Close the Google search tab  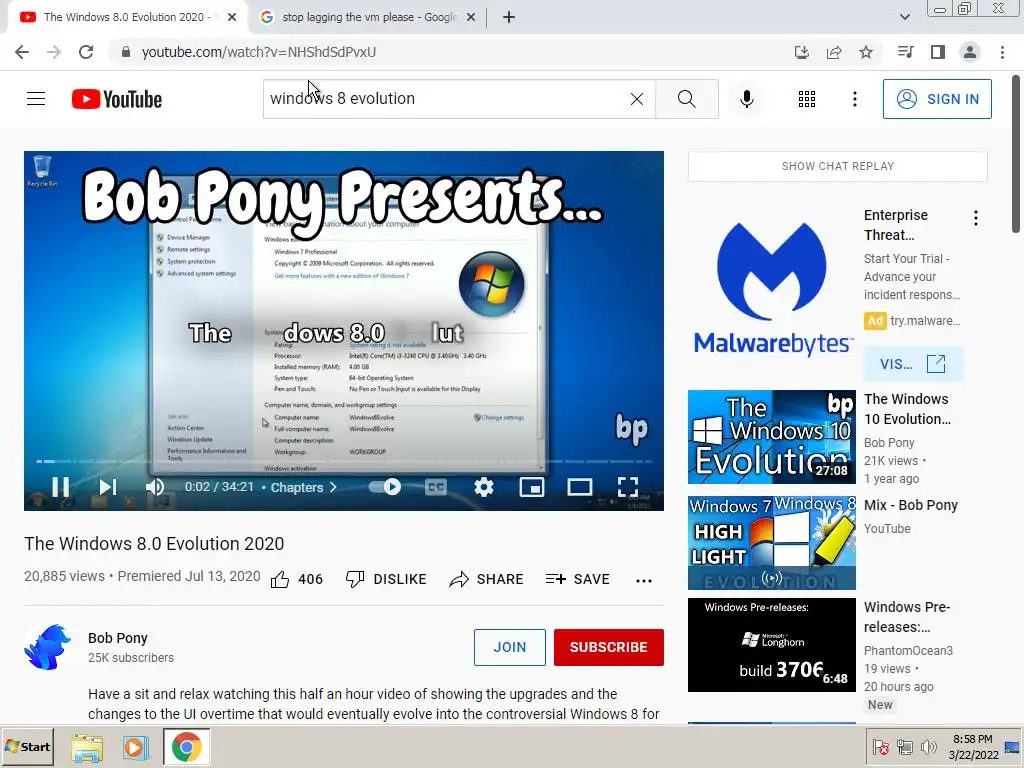tap(470, 18)
